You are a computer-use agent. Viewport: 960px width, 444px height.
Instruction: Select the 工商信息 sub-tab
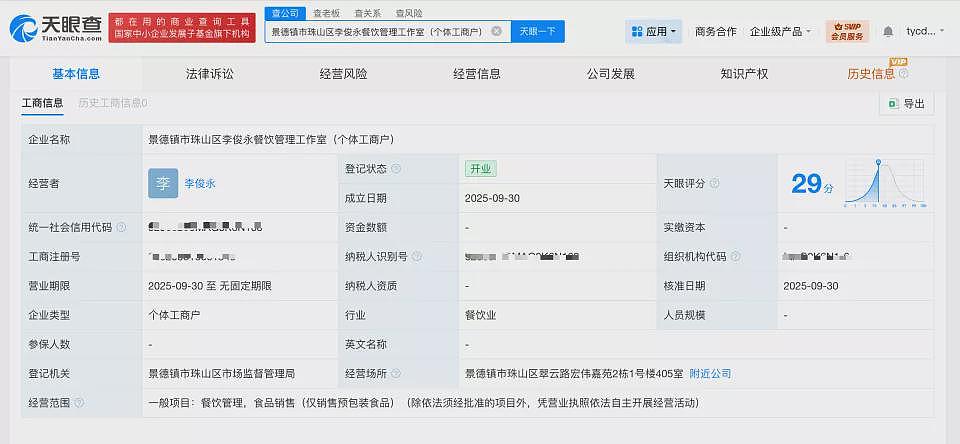pos(43,103)
